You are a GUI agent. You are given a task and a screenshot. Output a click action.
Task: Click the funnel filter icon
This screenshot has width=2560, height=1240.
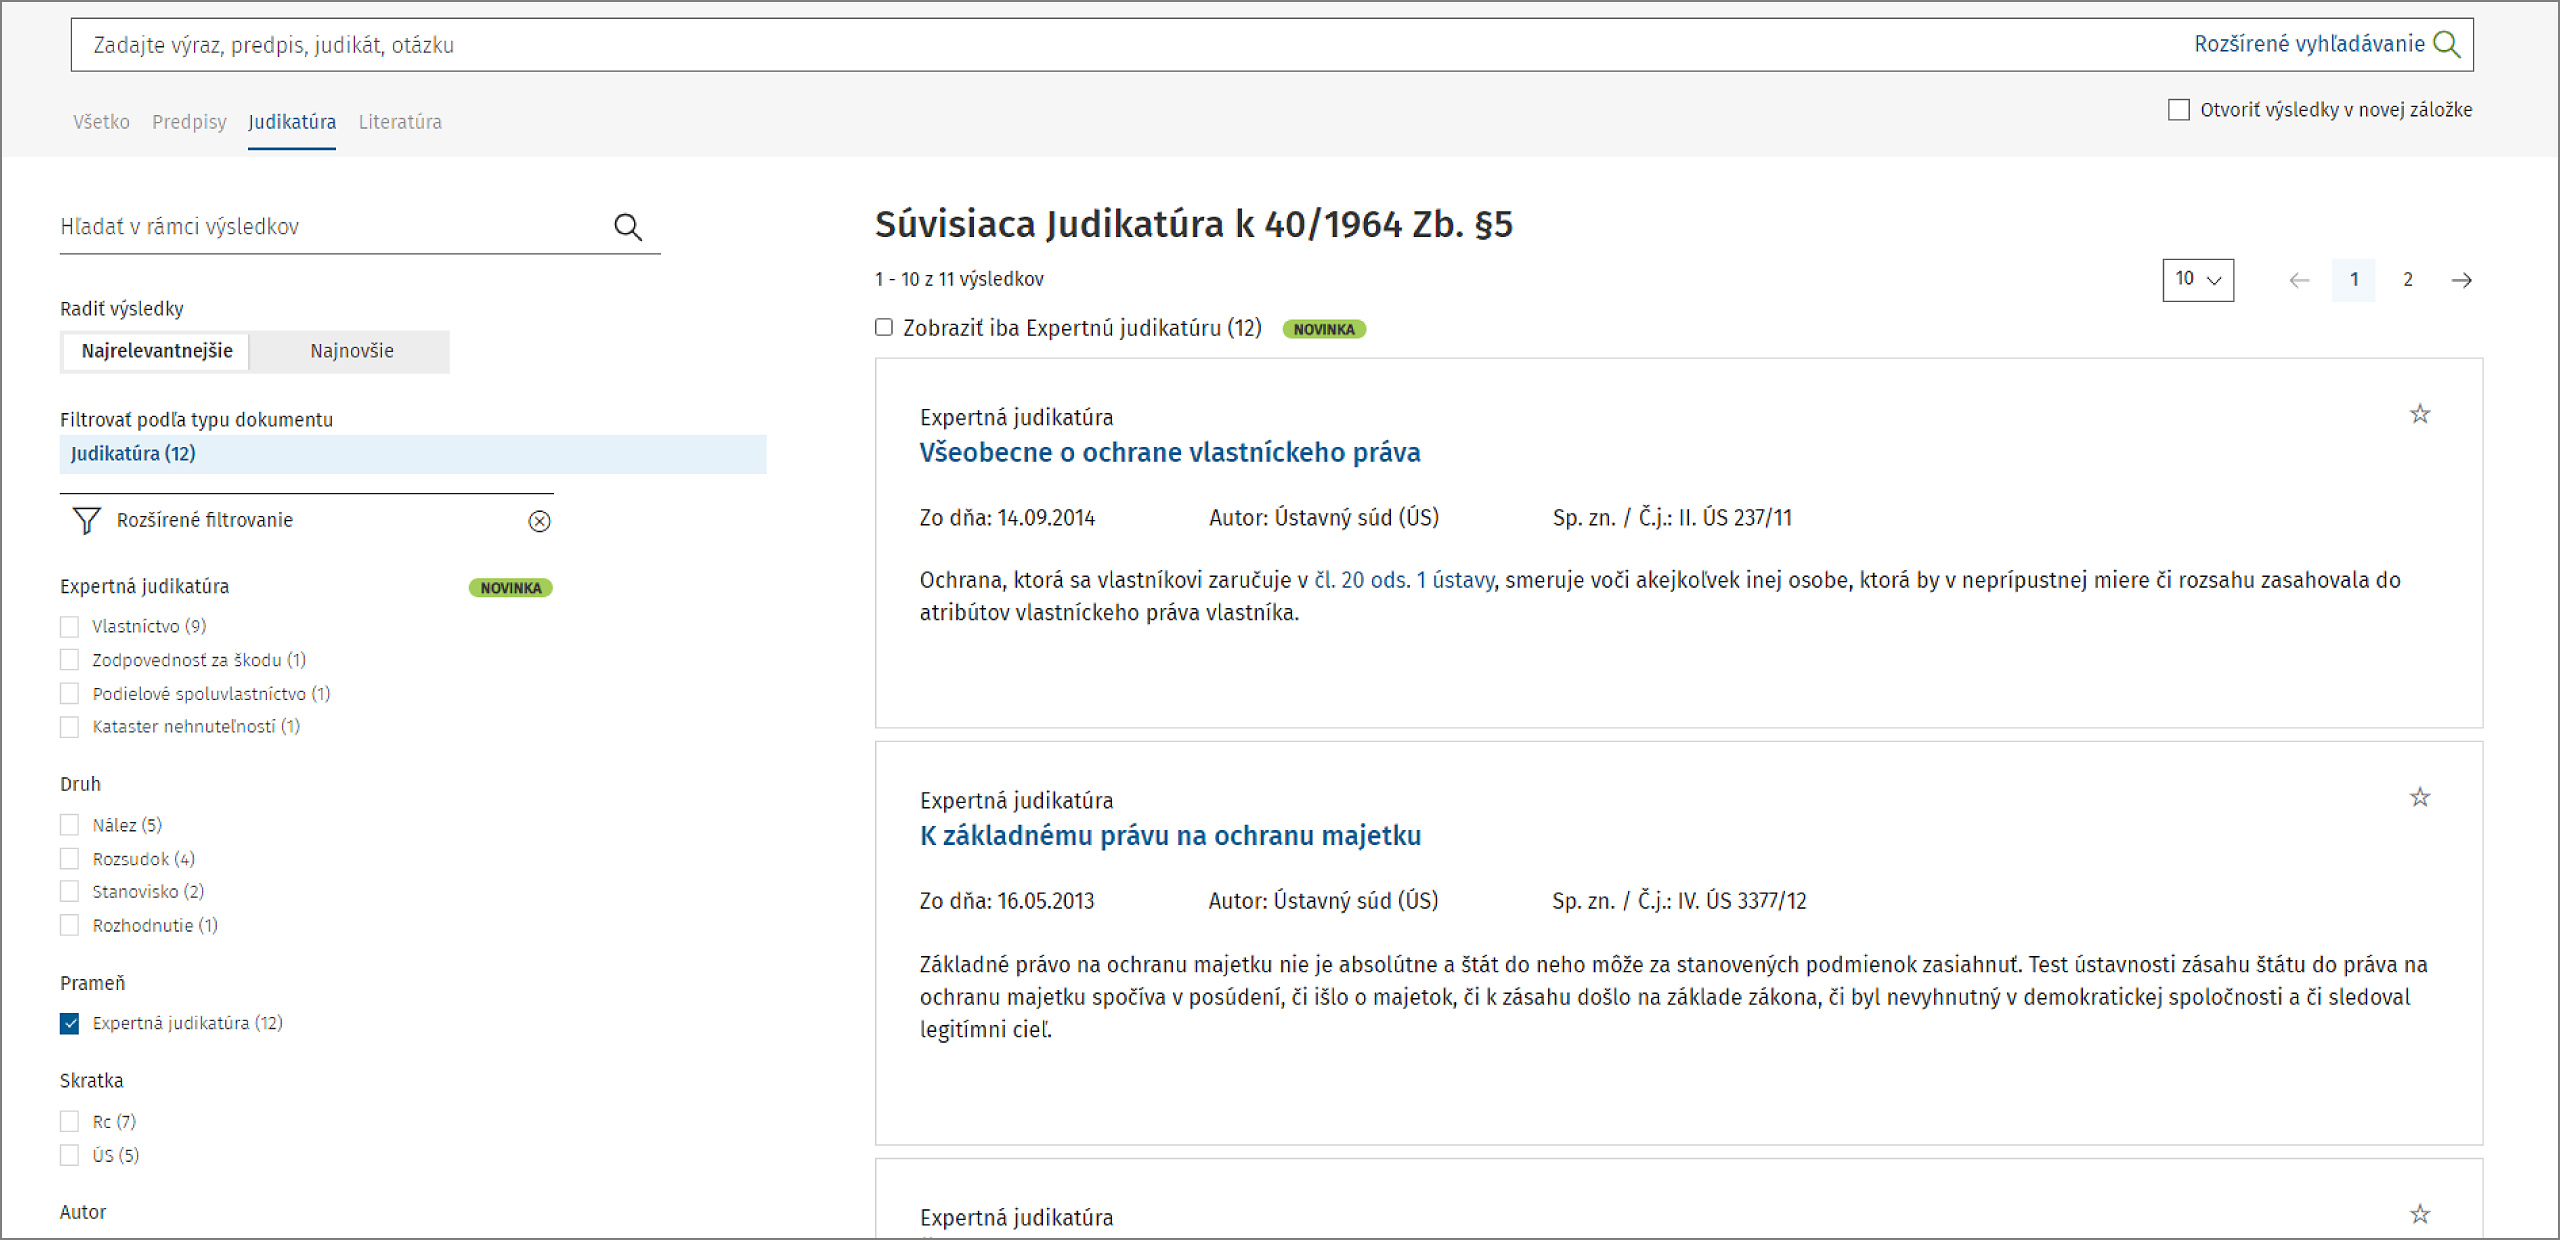(87, 520)
